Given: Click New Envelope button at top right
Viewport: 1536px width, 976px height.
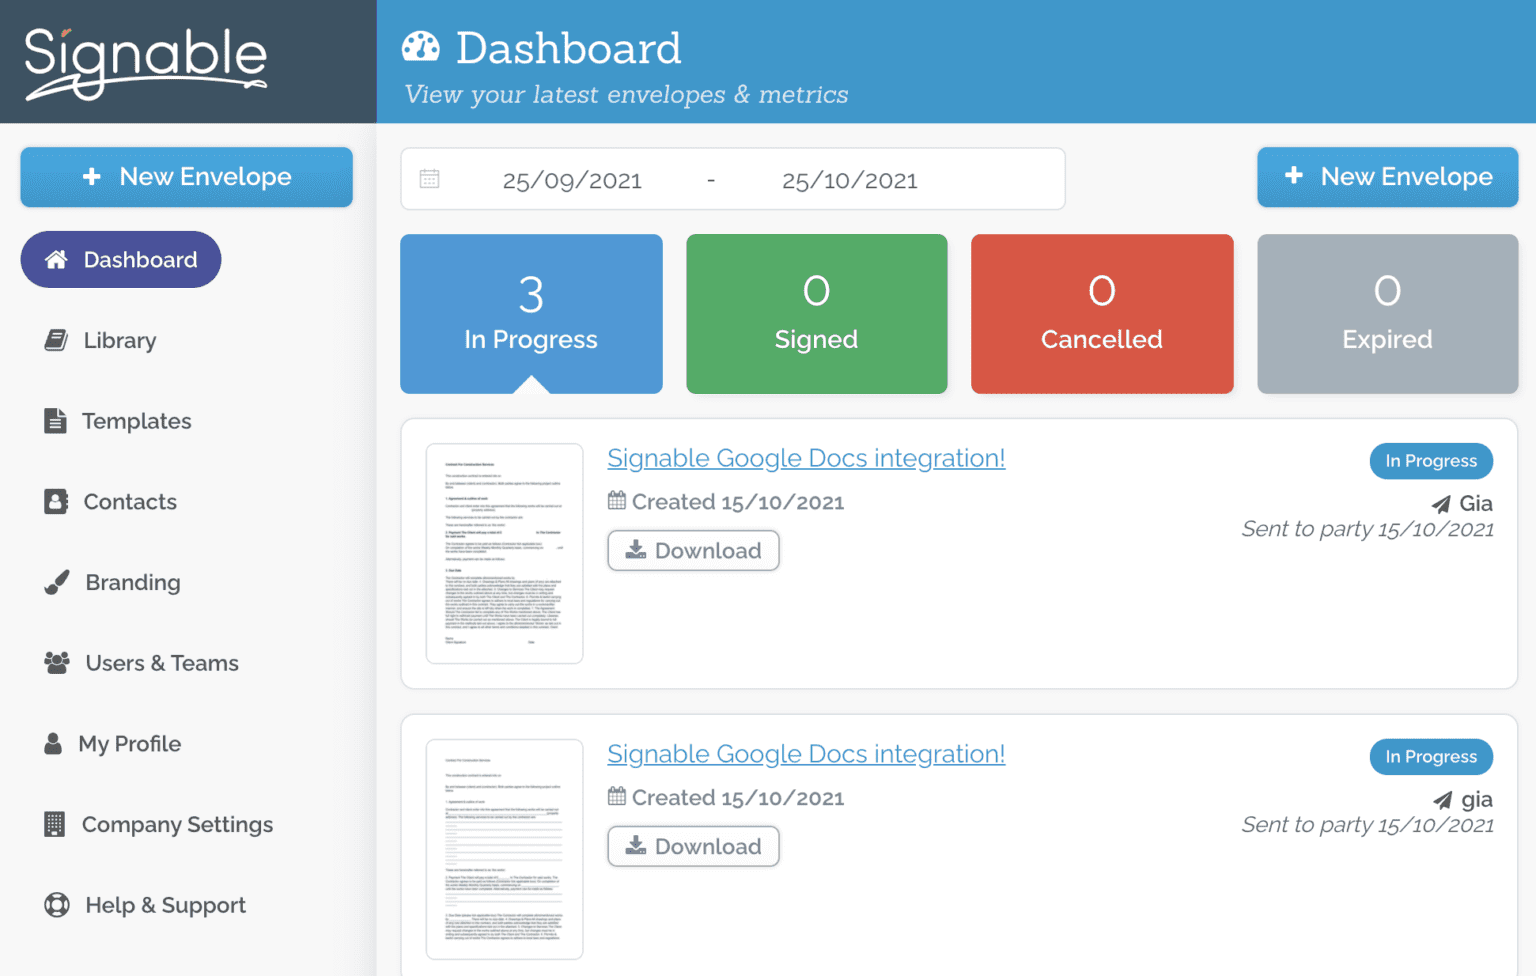Looking at the screenshot, I should click(x=1387, y=177).
